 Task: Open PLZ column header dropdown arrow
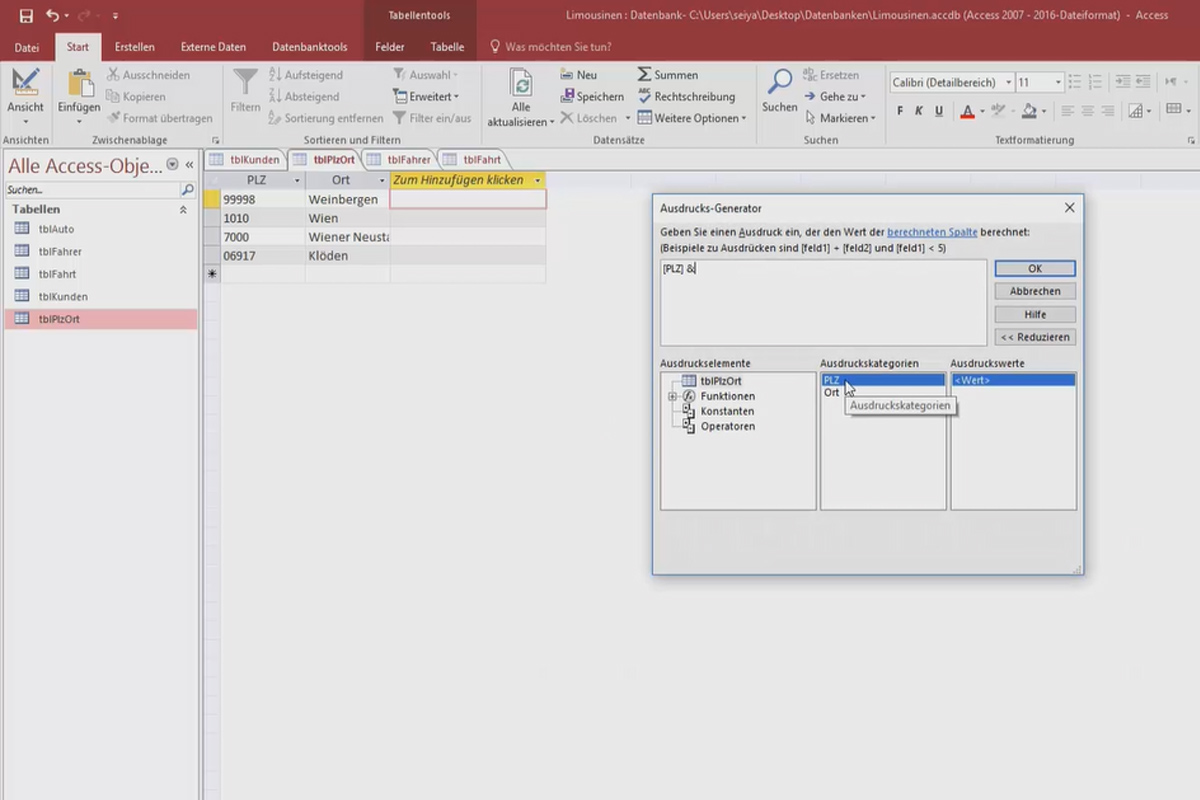(x=297, y=181)
